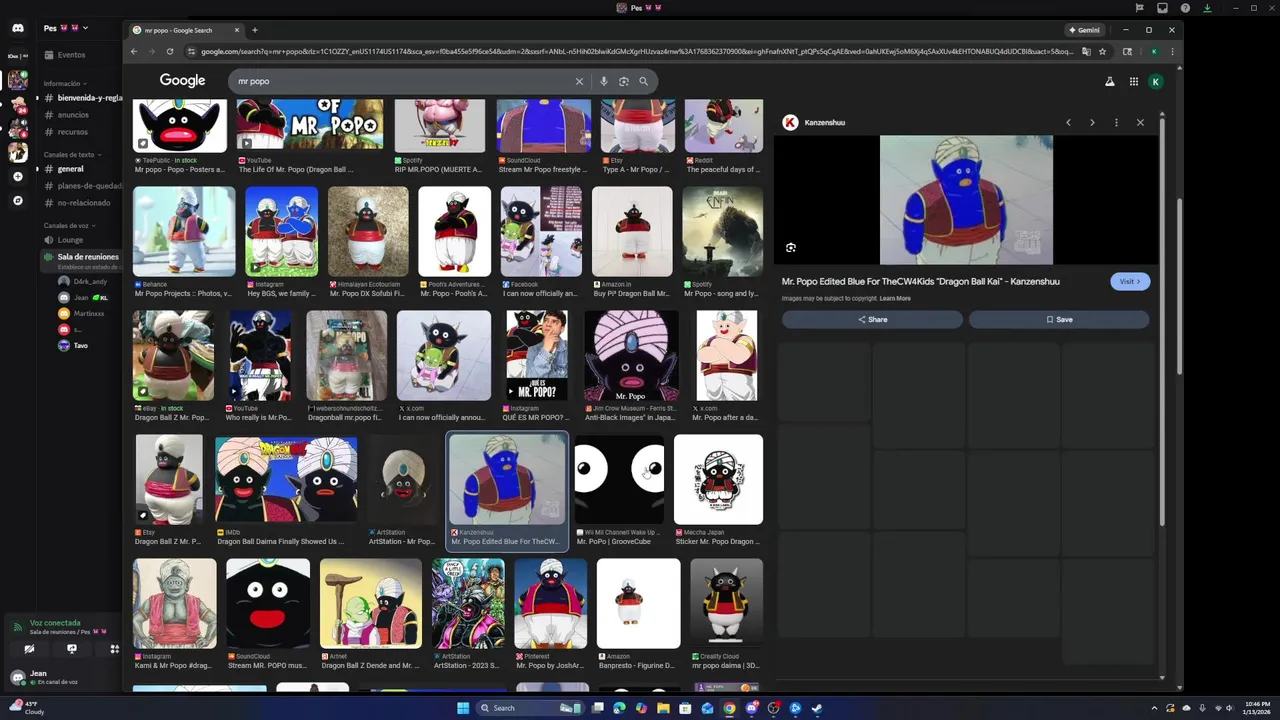The image size is (1280, 720).
Task: Close the image preview panel
Action: point(1140,122)
